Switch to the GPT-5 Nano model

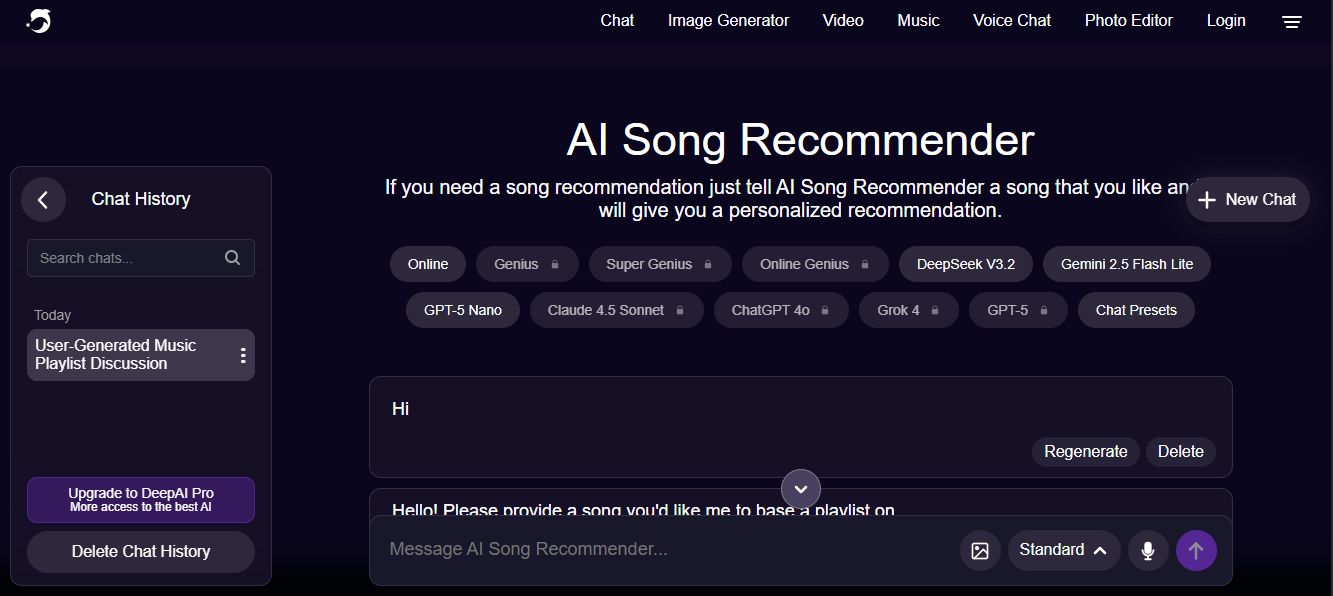click(462, 309)
